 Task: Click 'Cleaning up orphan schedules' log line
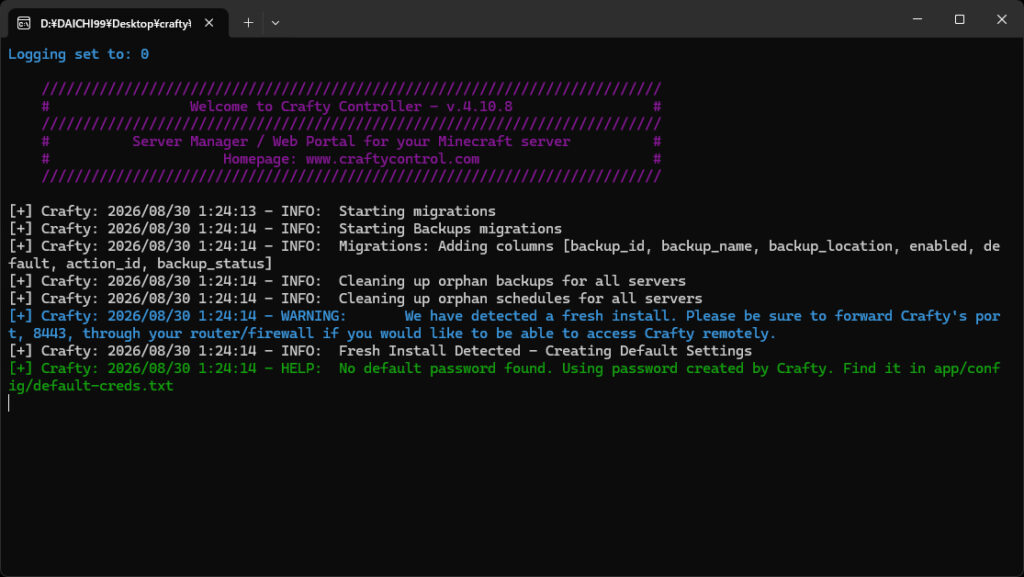(355, 298)
